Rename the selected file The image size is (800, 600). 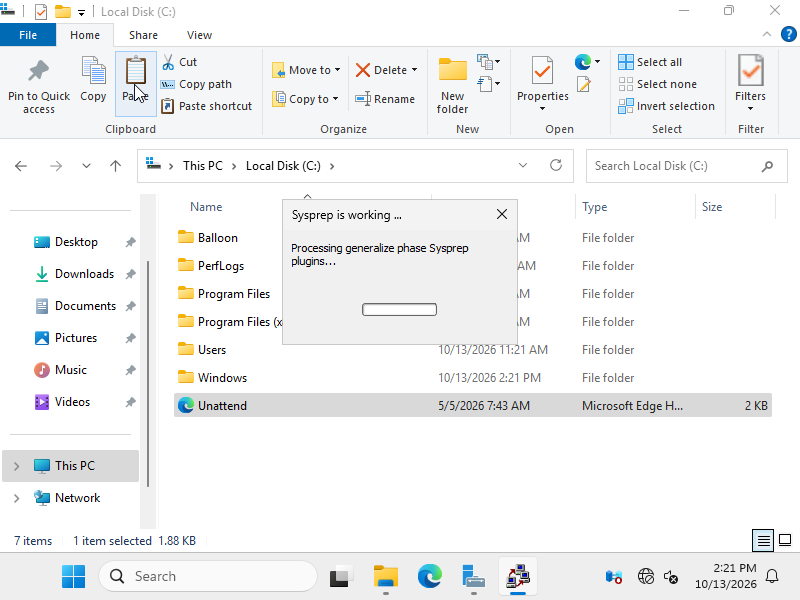coord(385,98)
